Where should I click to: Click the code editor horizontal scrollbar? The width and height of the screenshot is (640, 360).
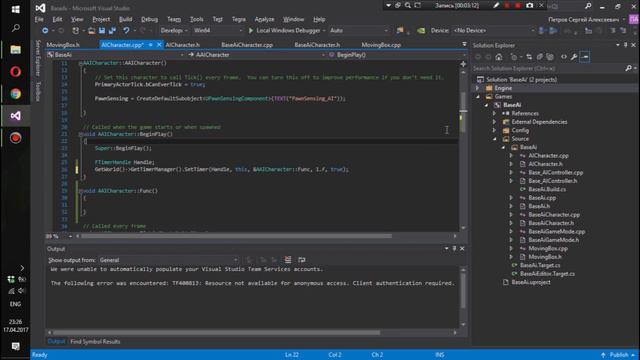pyautogui.click(x=237, y=236)
